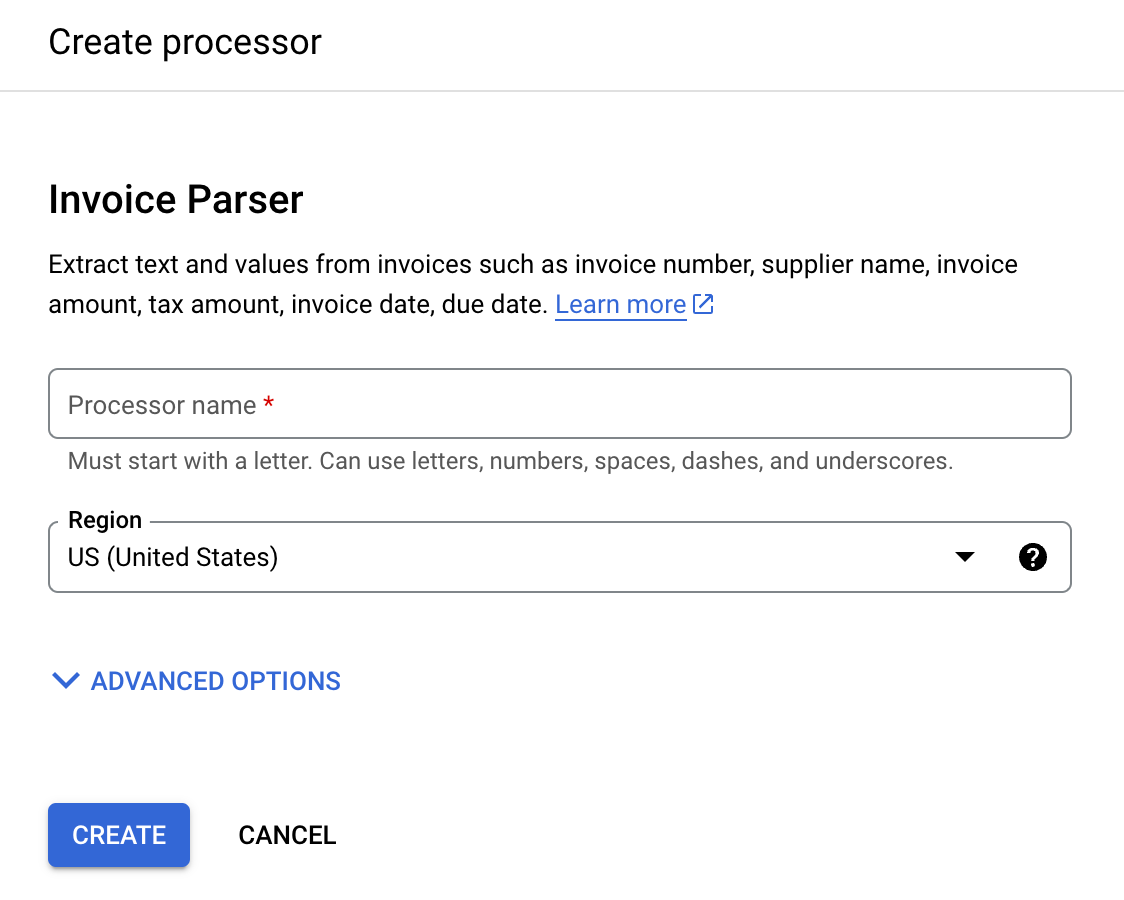Select the ADVANCED OPTIONS label text
Viewport: 1124px width, 900px height.
(x=216, y=681)
